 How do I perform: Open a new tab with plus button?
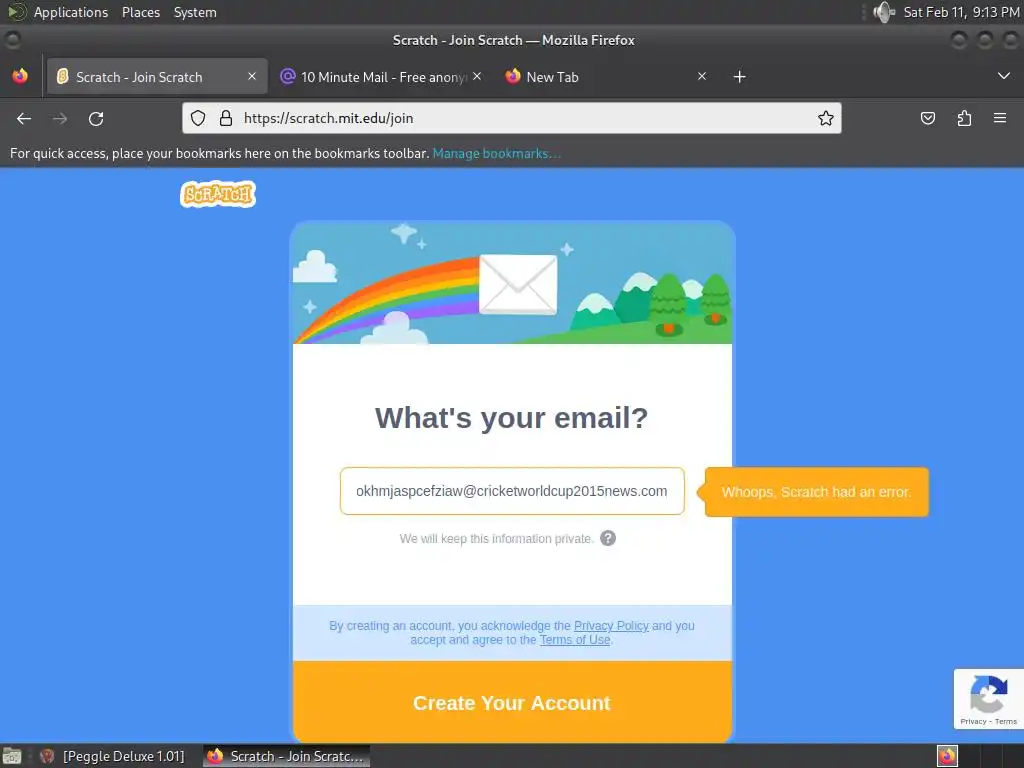pos(739,77)
